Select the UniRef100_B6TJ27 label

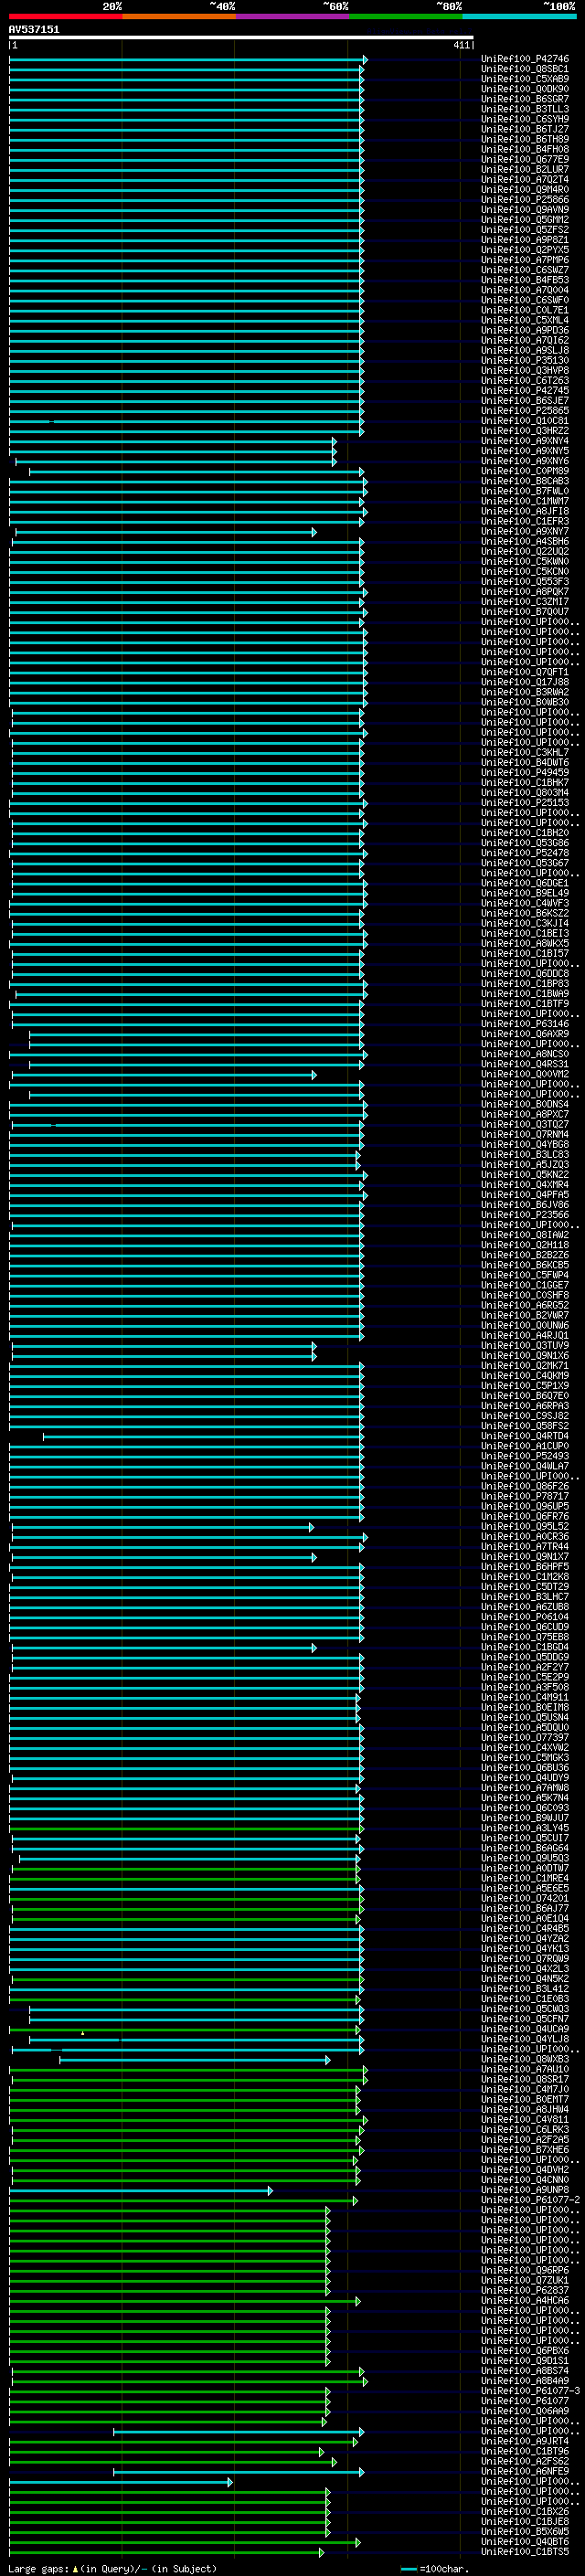[525, 129]
